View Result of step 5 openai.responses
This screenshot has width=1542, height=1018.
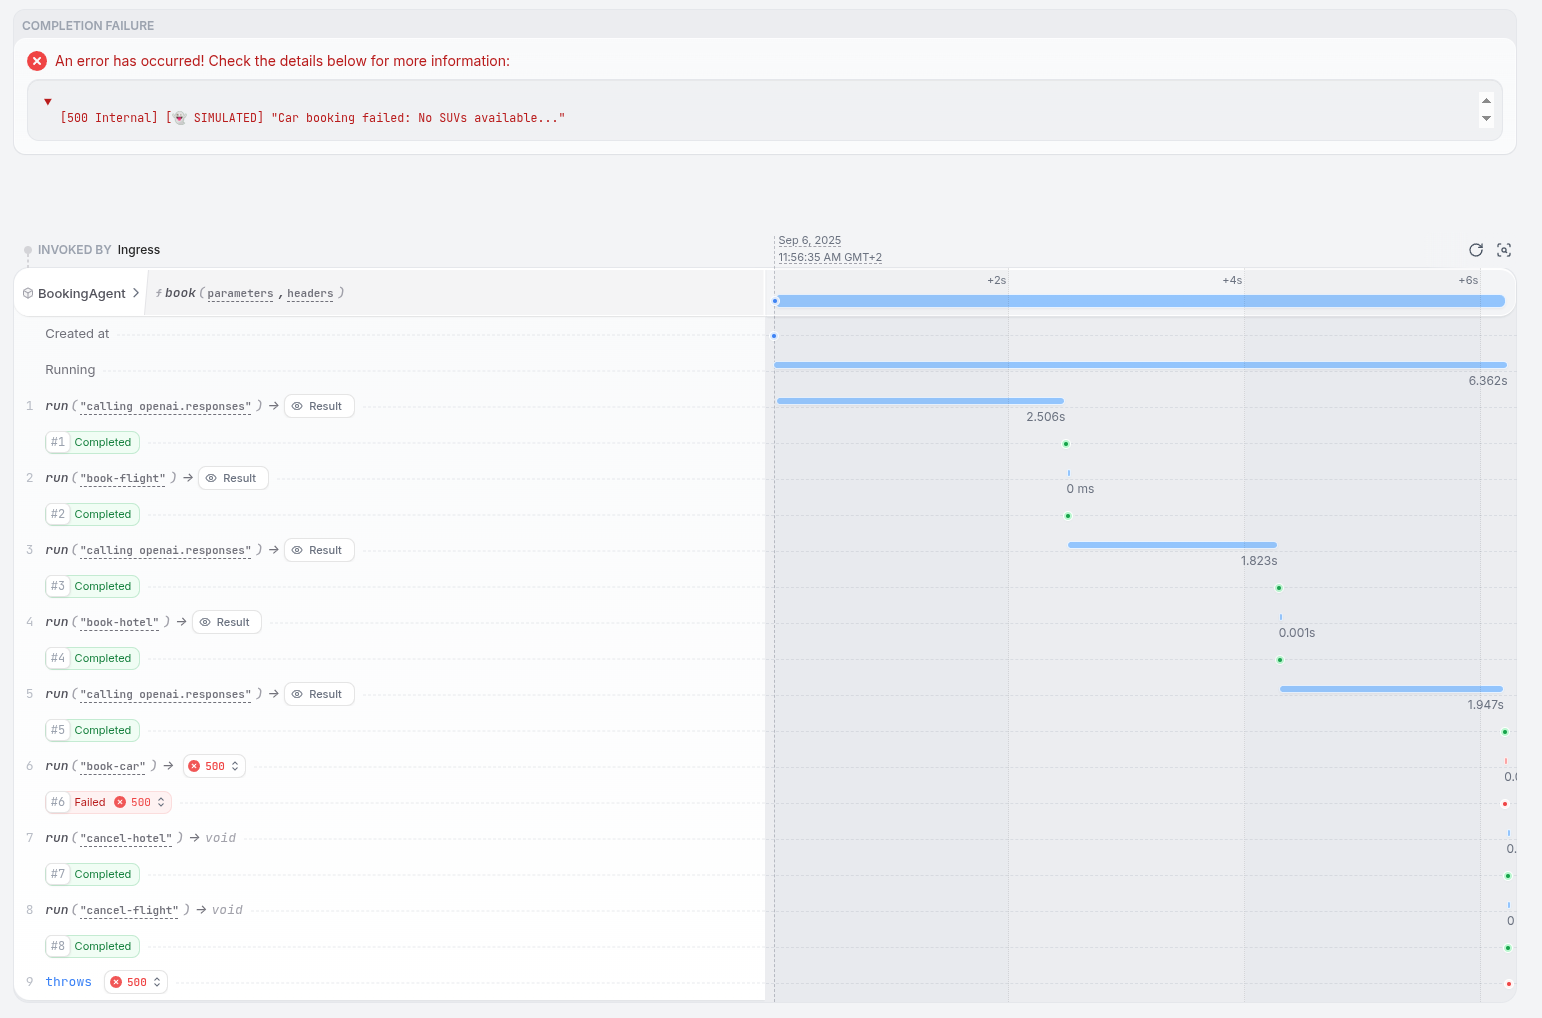tap(319, 694)
